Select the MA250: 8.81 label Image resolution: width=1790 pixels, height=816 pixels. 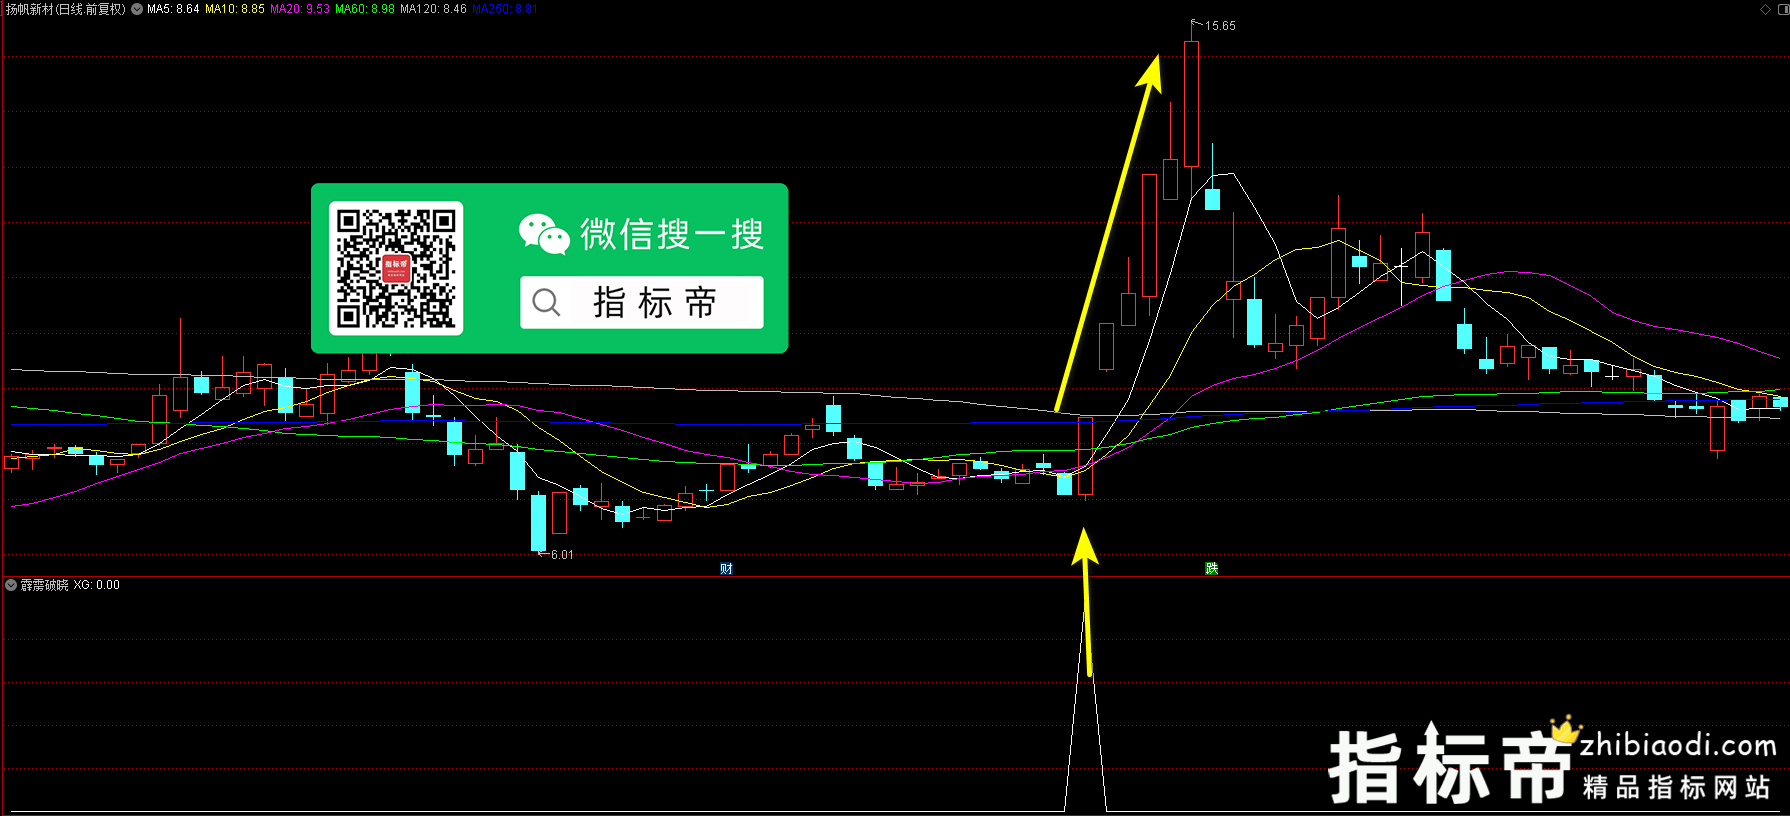click(x=505, y=9)
